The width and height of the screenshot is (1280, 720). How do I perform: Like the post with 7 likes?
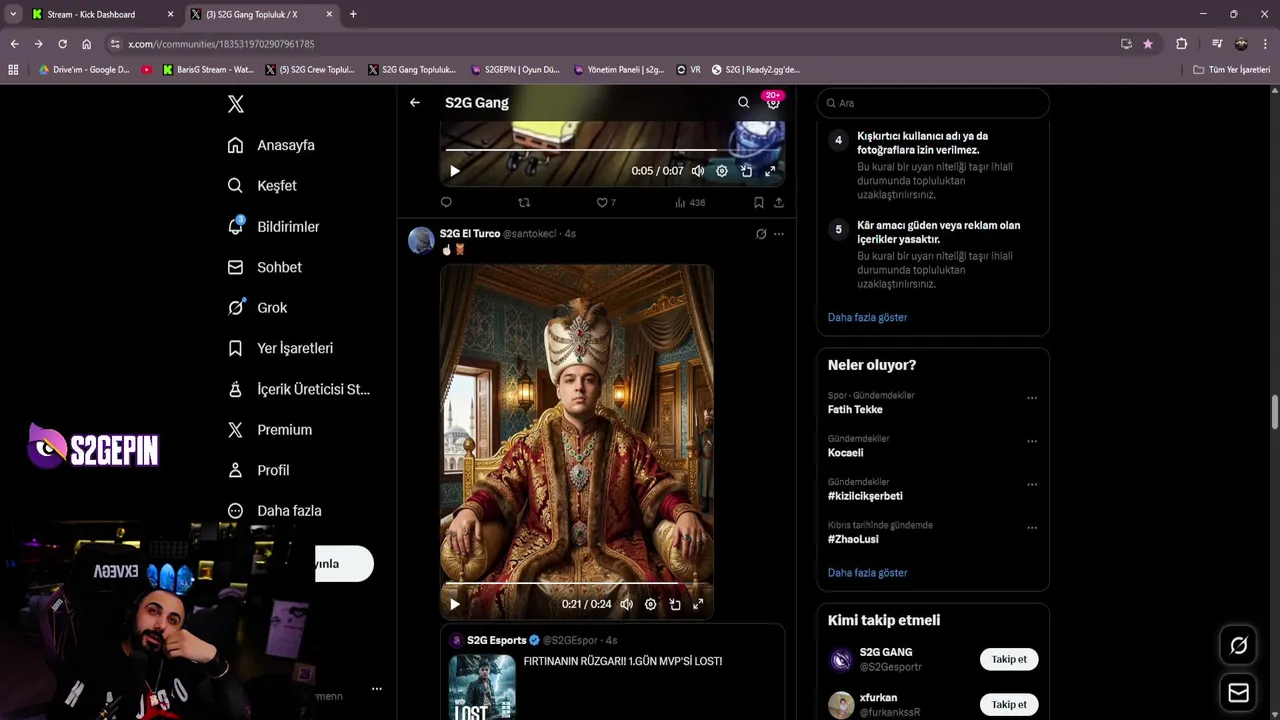(x=606, y=202)
